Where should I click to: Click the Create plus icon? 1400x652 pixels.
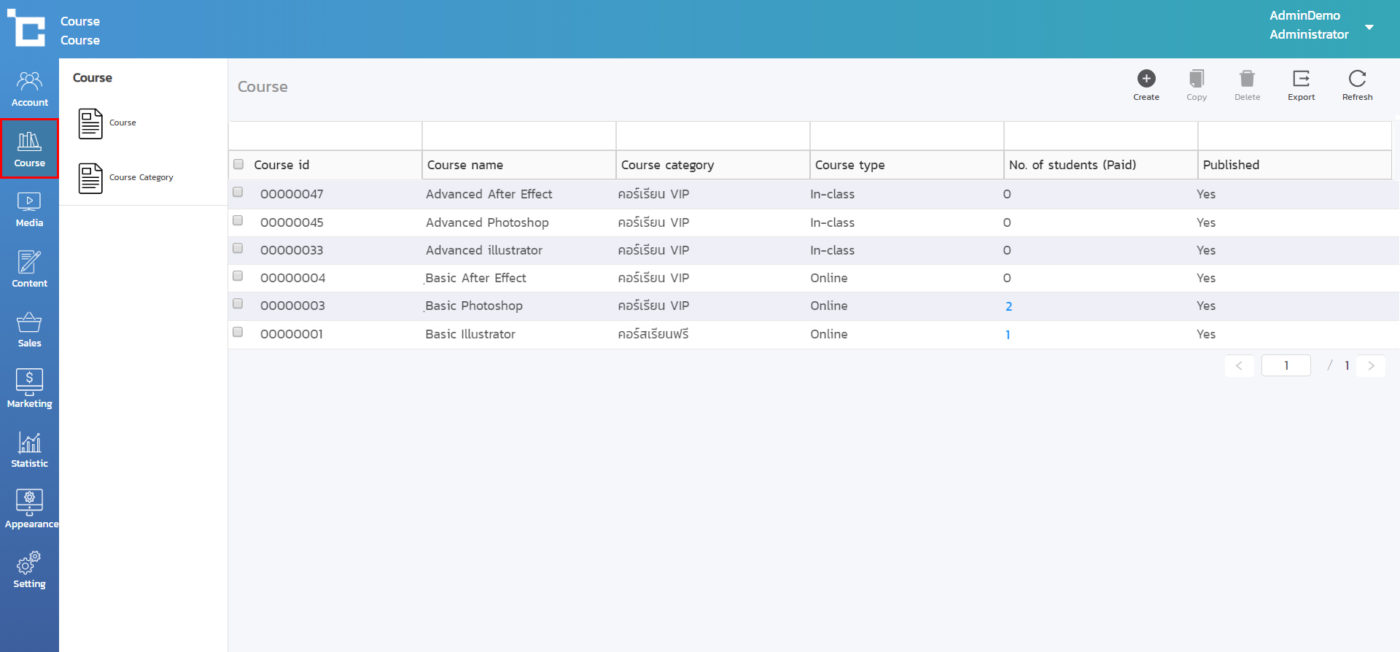(1146, 80)
